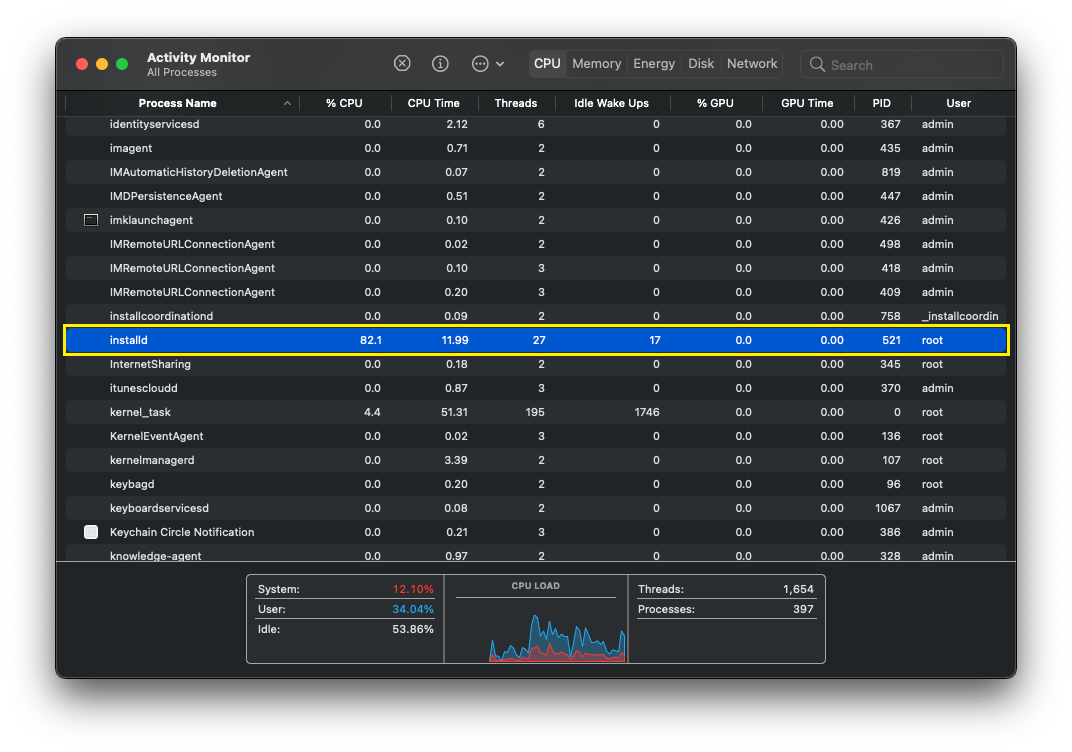1072x752 pixels.
Task: Toggle the Process Name sort chevron
Action: tap(287, 103)
